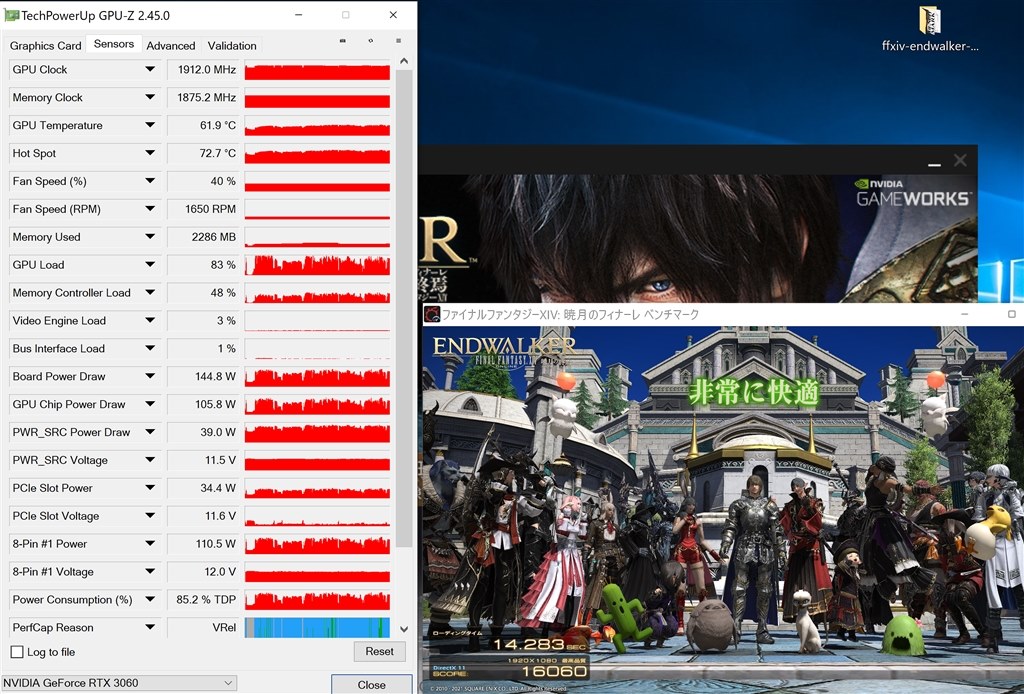Open the GPU Chip Power Draw dropdown
The width and height of the screenshot is (1024, 694).
point(150,404)
